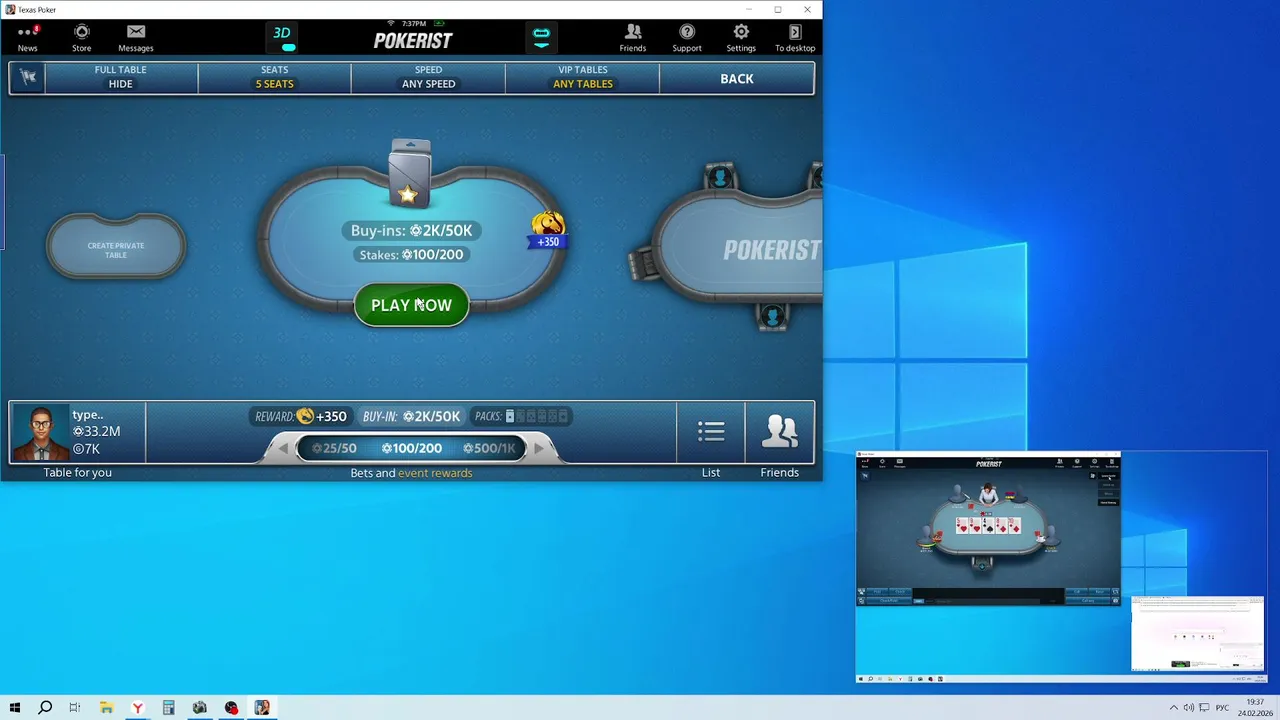Open File Explorer from taskbar

(x=107, y=708)
